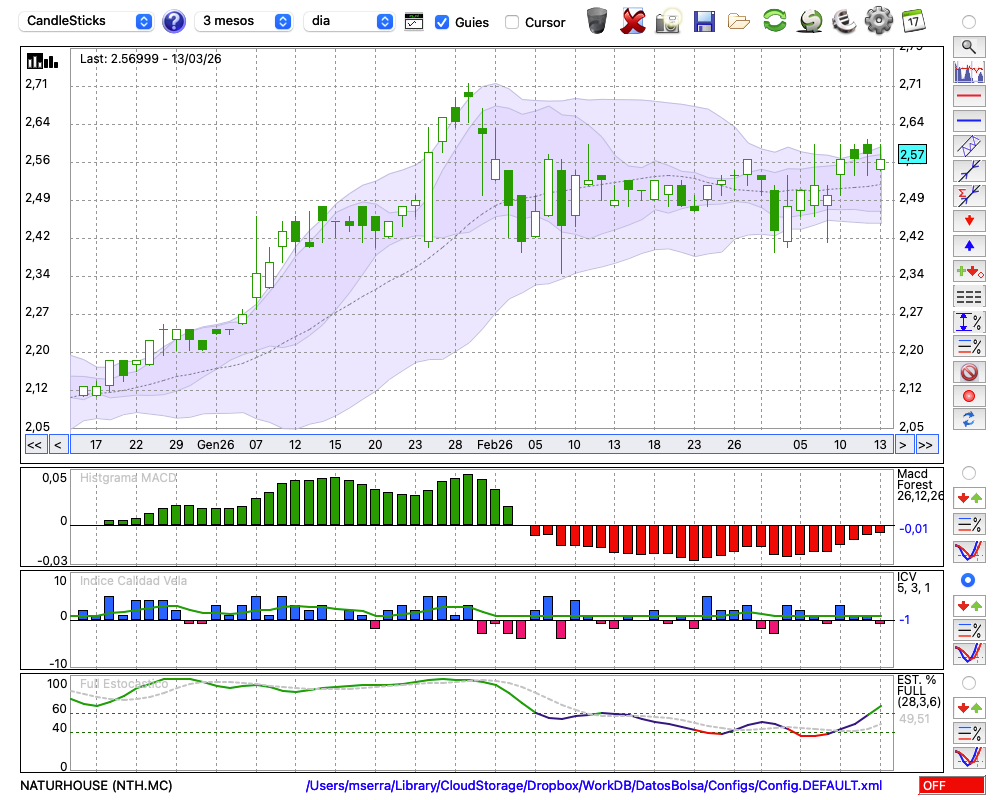Enable the Cursor checkbox
1000x800 pixels.
(x=512, y=22)
